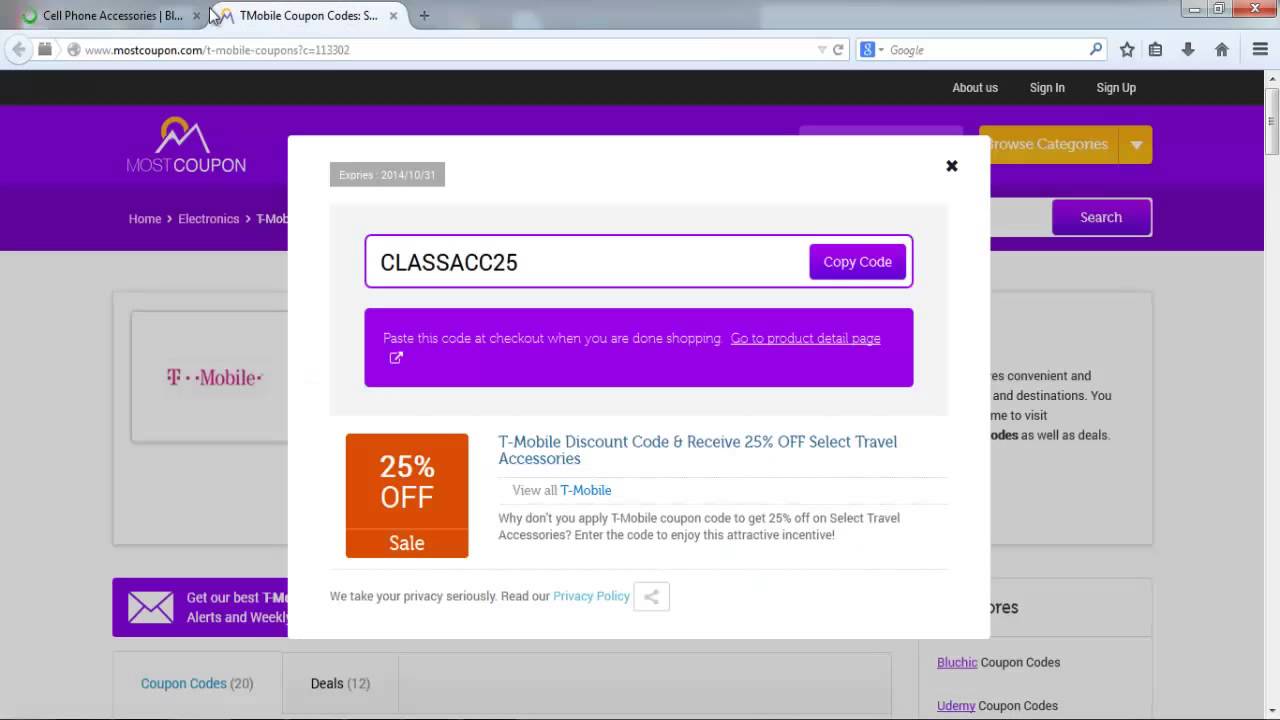Open Go to product detail page link
The width and height of the screenshot is (1280, 720).
tap(805, 338)
